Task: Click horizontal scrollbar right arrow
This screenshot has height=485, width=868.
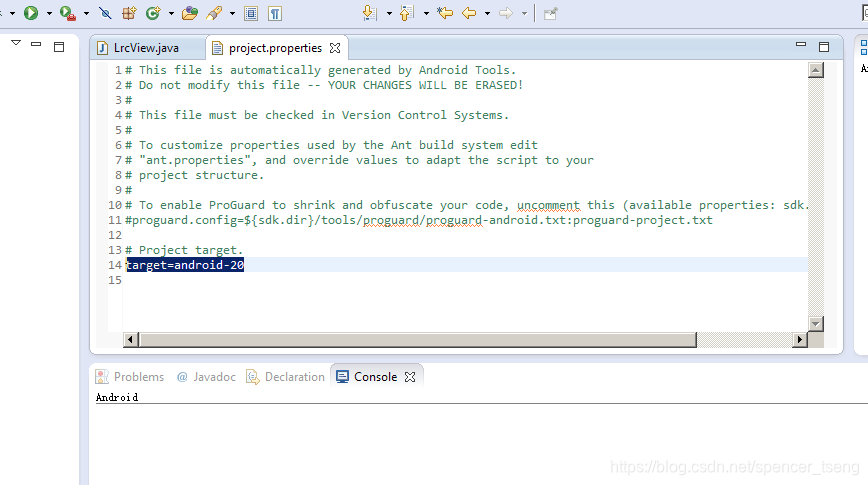Action: [799, 339]
